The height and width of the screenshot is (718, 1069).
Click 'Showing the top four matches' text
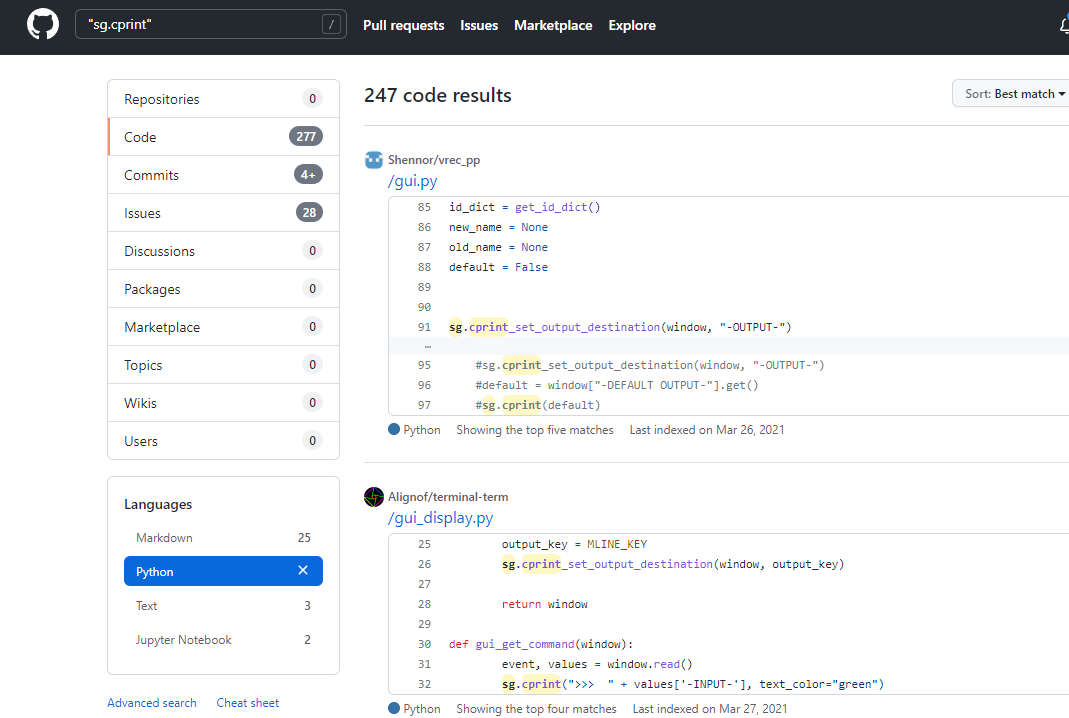pos(537,708)
